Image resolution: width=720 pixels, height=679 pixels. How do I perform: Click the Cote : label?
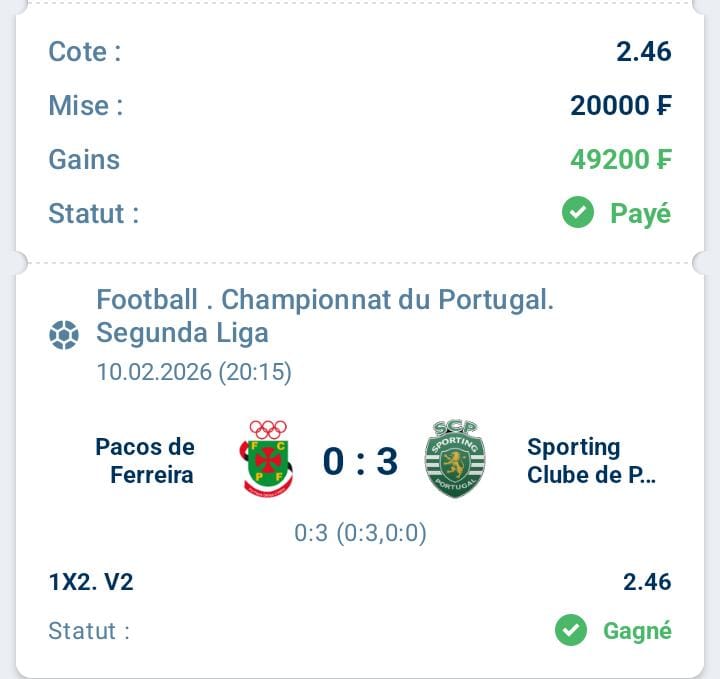tap(85, 52)
